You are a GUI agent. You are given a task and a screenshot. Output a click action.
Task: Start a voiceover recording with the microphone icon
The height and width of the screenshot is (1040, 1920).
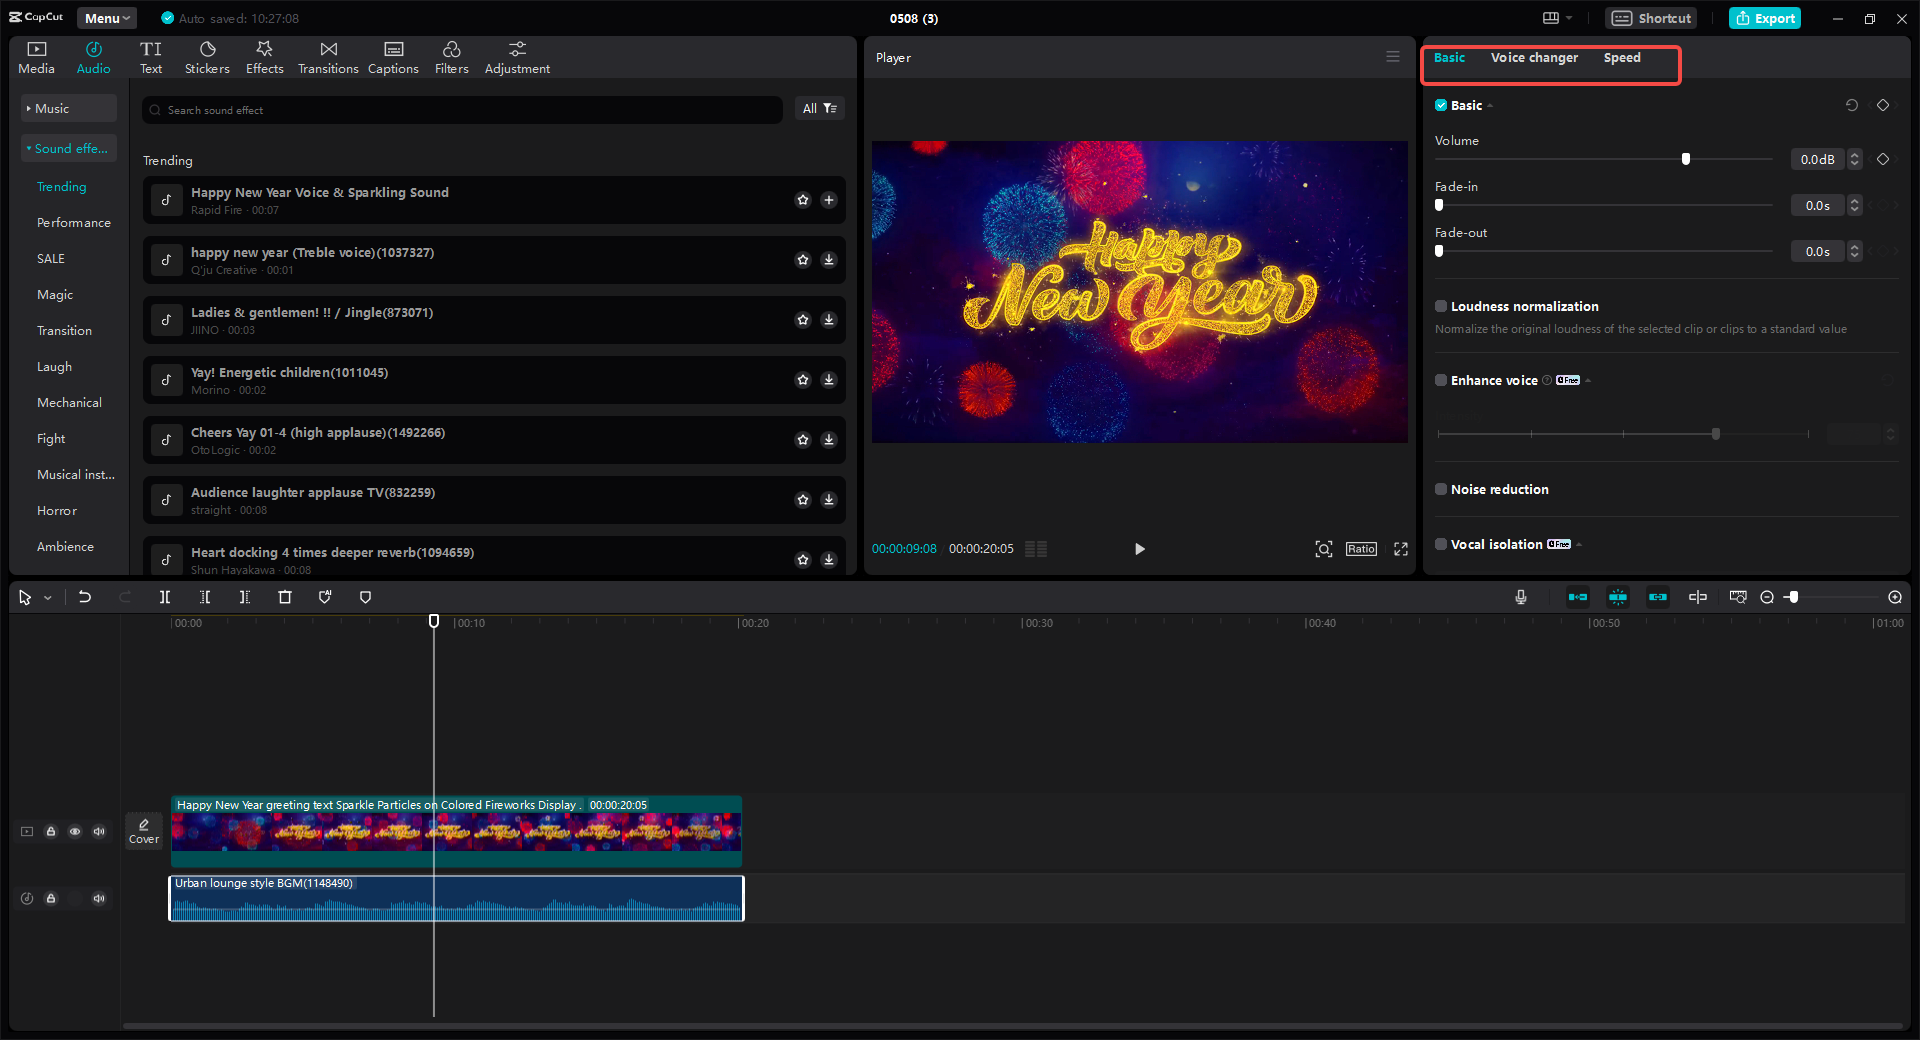pyautogui.click(x=1520, y=597)
